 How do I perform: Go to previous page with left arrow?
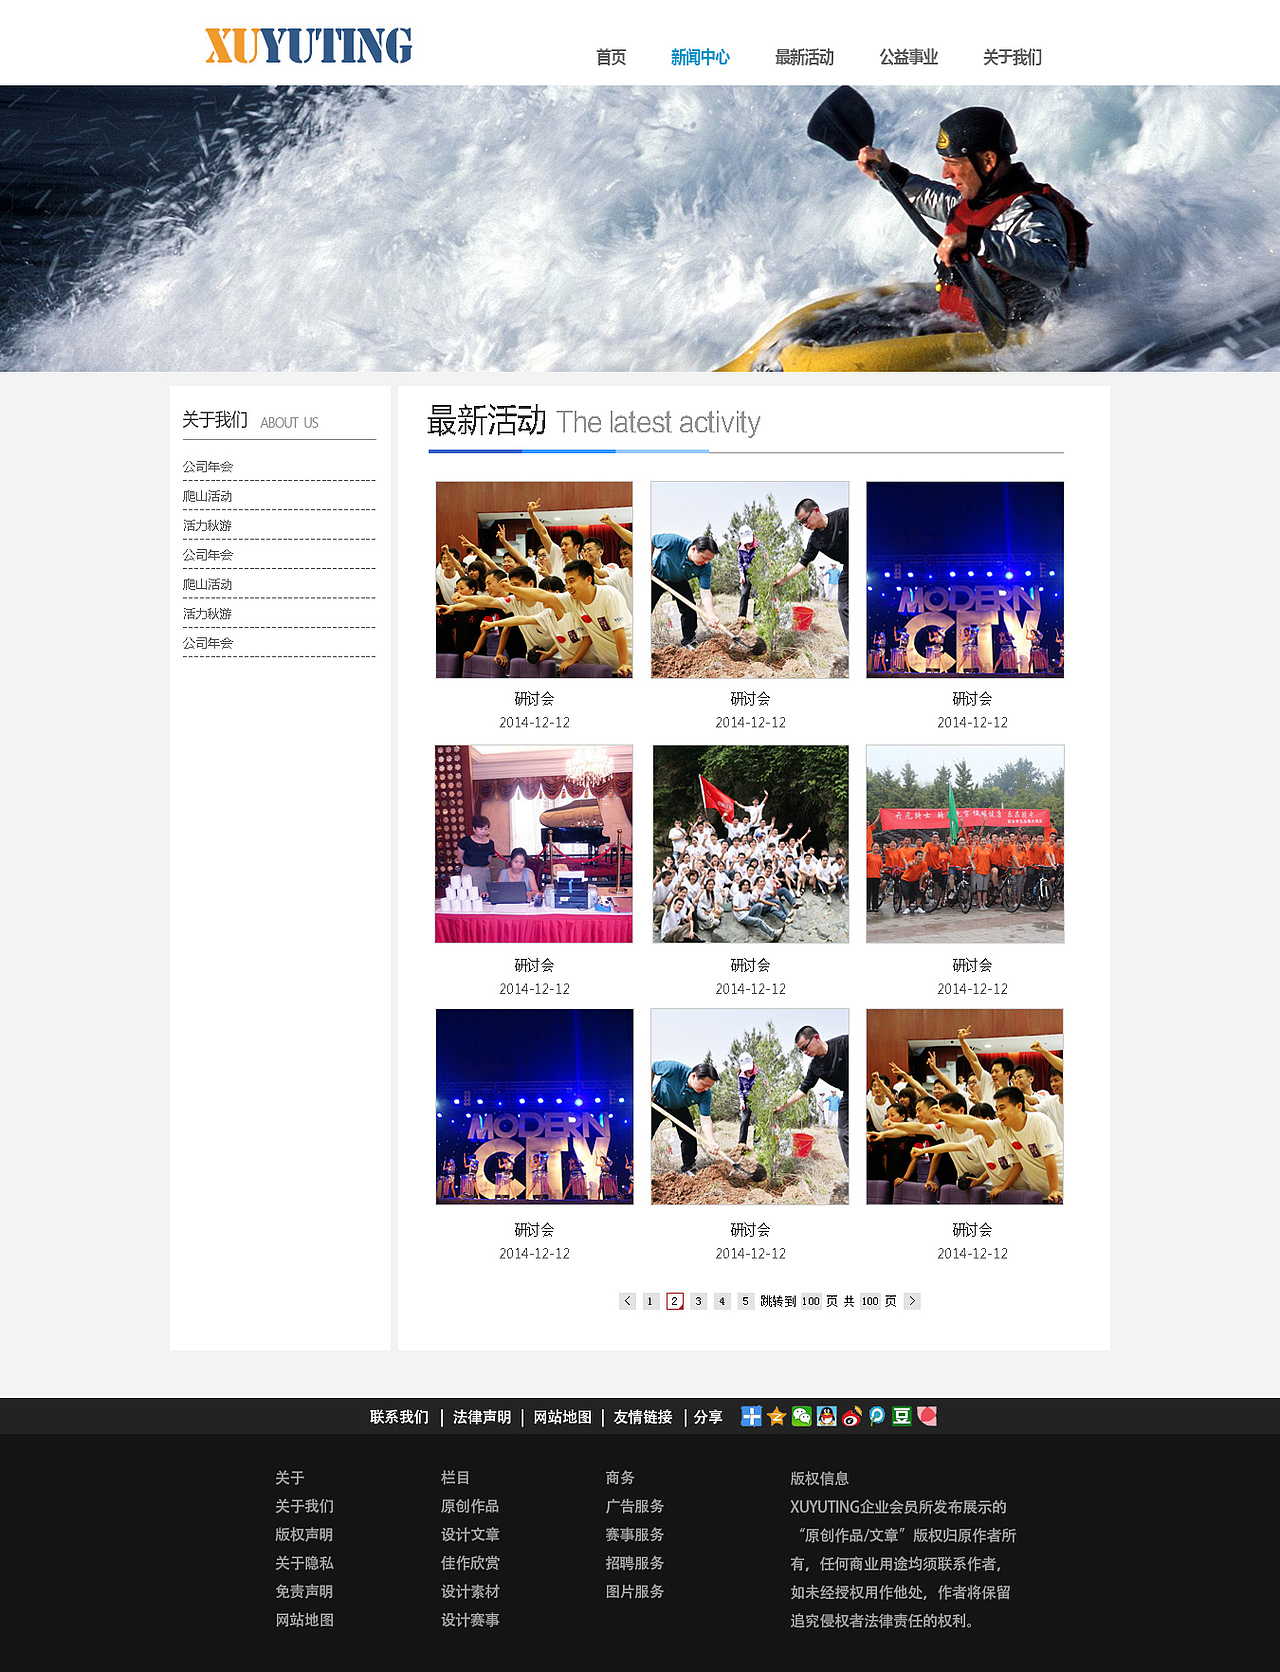pos(627,1301)
